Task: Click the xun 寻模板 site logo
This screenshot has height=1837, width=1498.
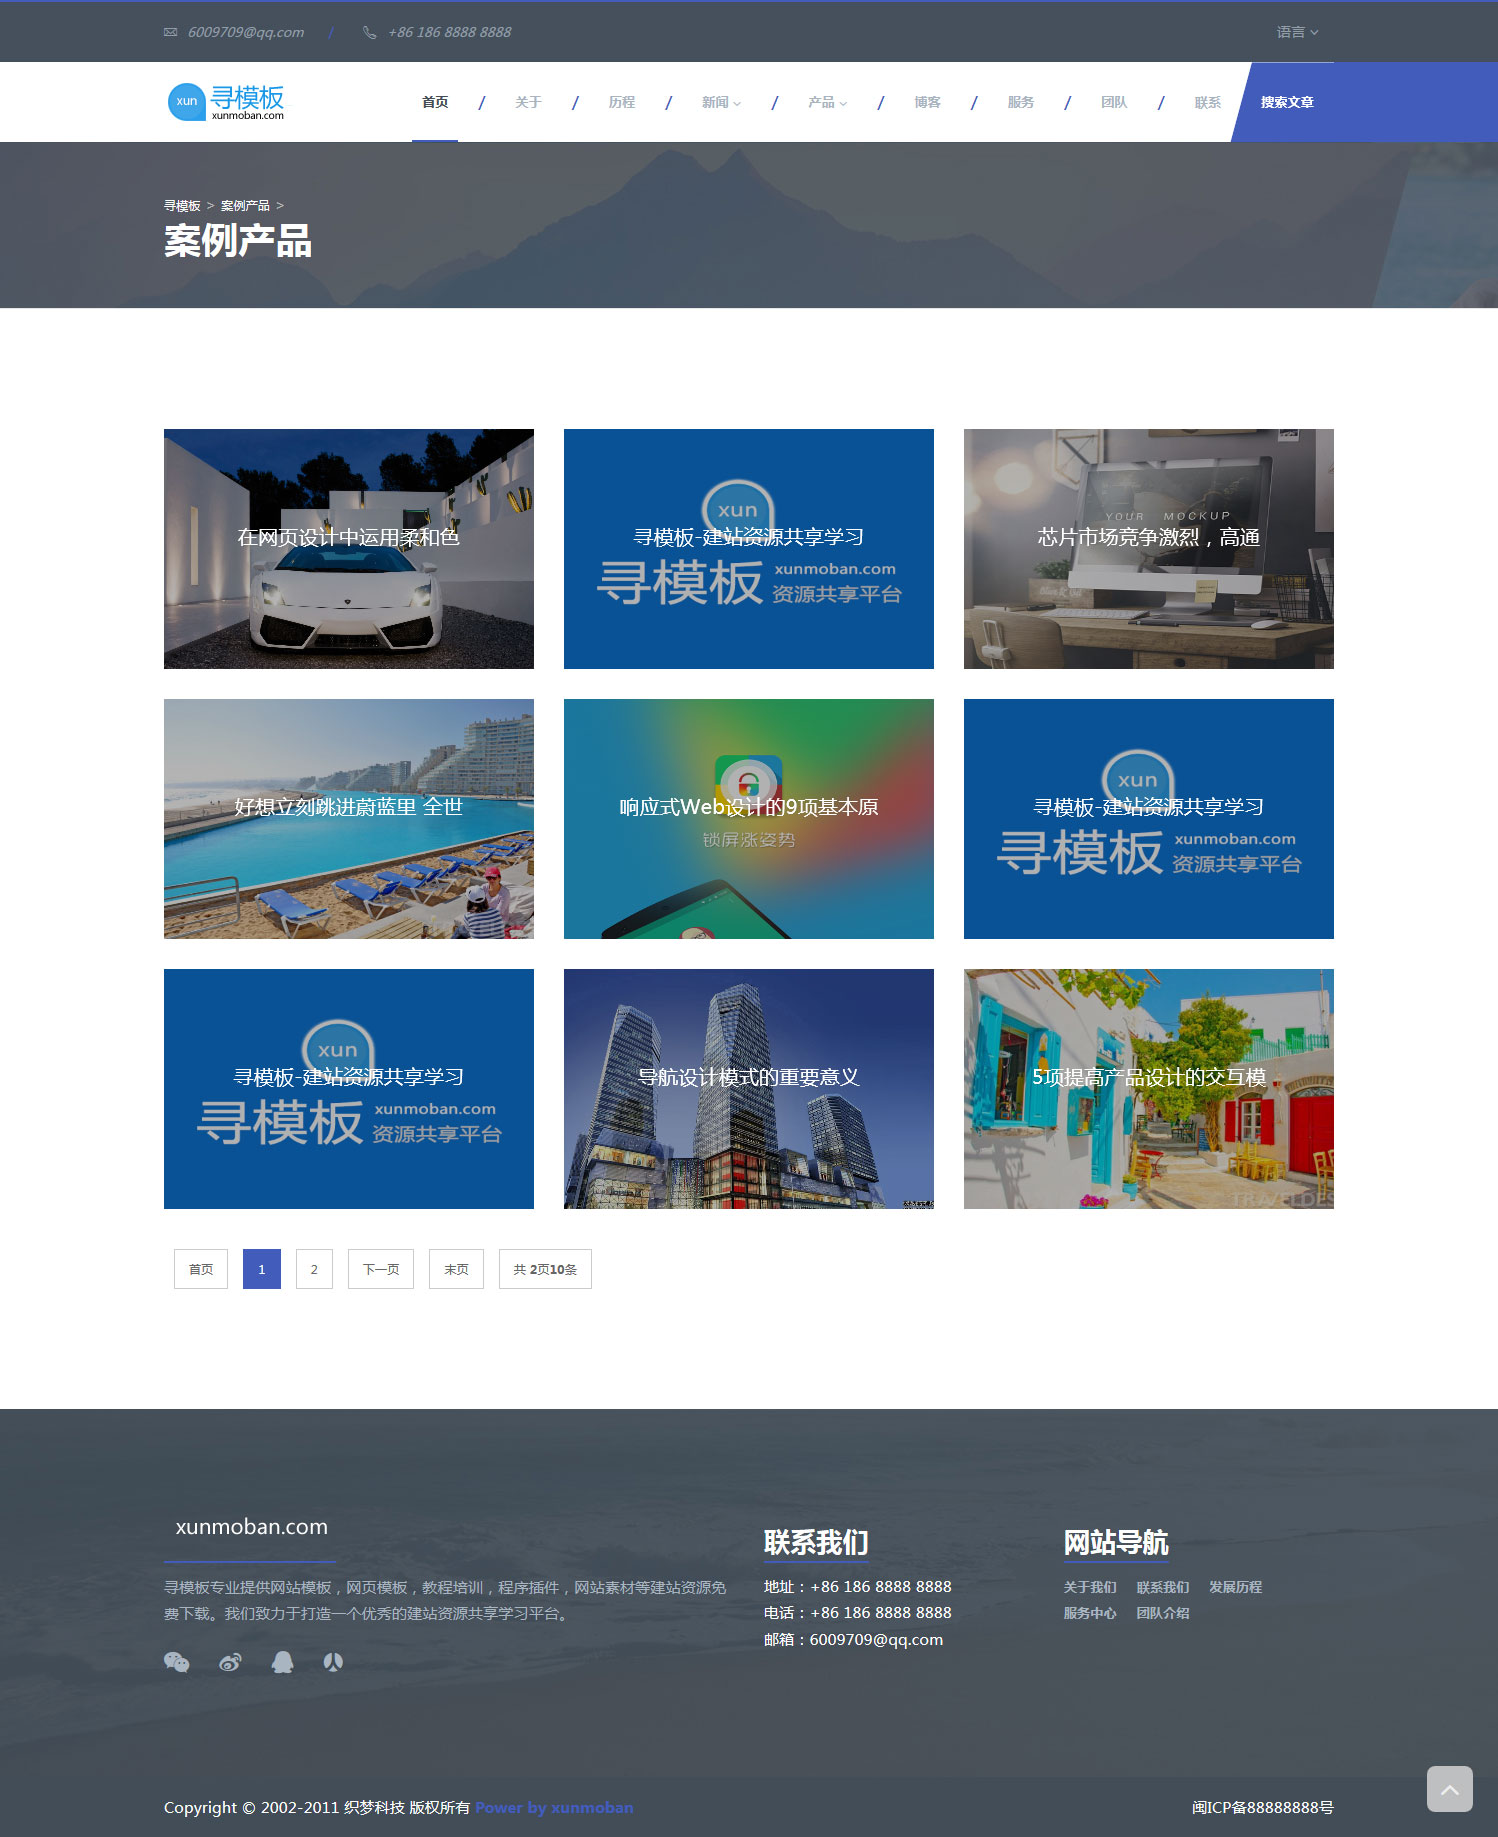Action: click(226, 101)
